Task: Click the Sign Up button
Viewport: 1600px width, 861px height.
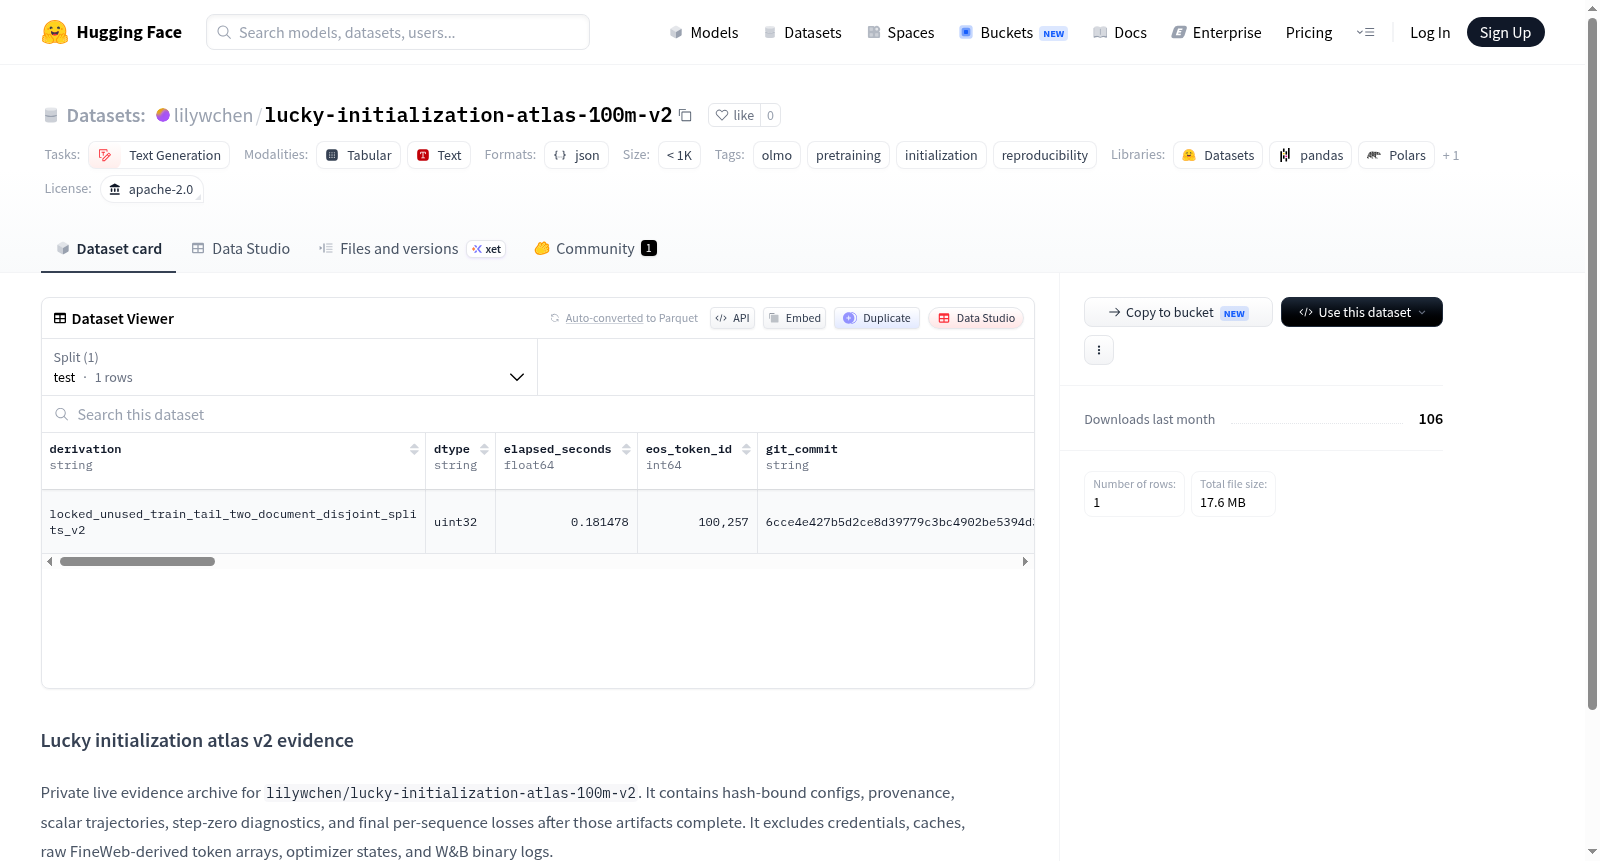Action: [1505, 32]
